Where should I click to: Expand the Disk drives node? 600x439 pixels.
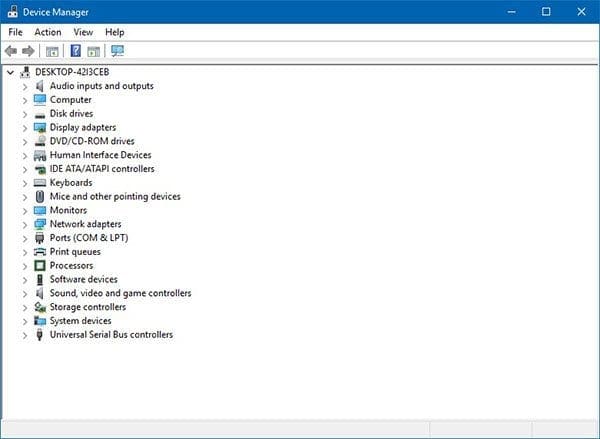click(25, 114)
